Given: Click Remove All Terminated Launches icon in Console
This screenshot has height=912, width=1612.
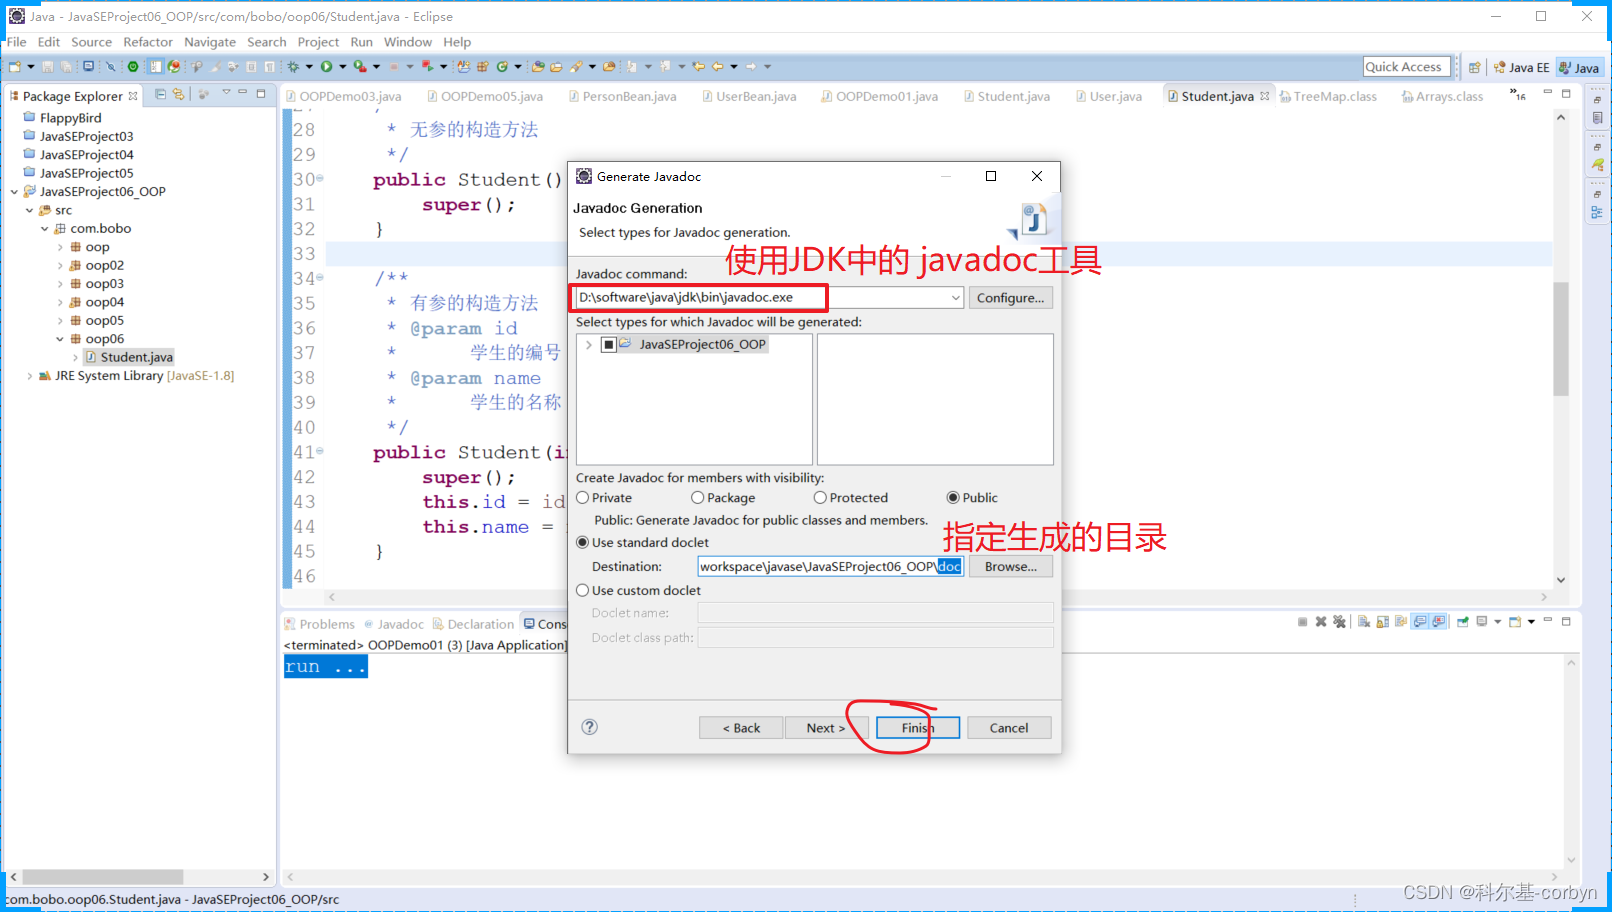Looking at the screenshot, I should coord(1339,622).
